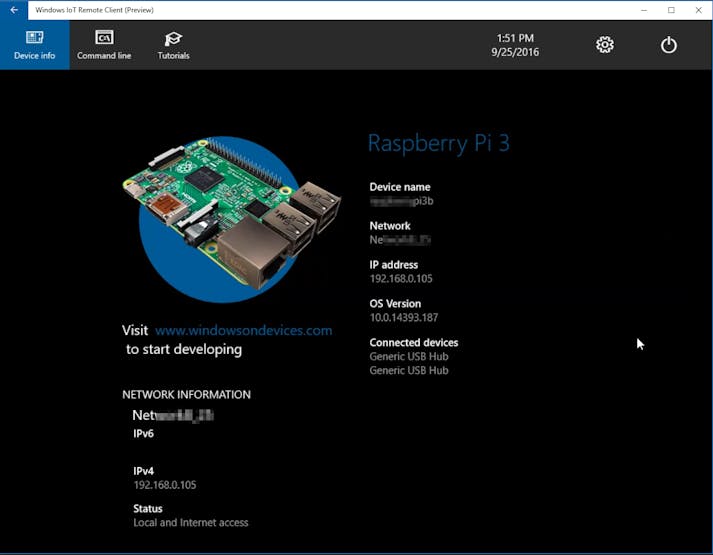Click the Network label in device details
This screenshot has height=555, width=713.
click(x=390, y=226)
